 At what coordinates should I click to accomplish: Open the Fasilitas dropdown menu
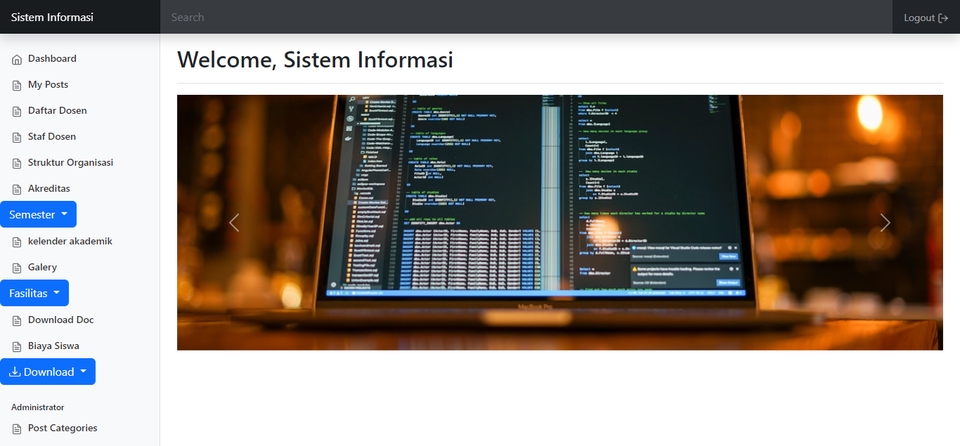point(34,293)
